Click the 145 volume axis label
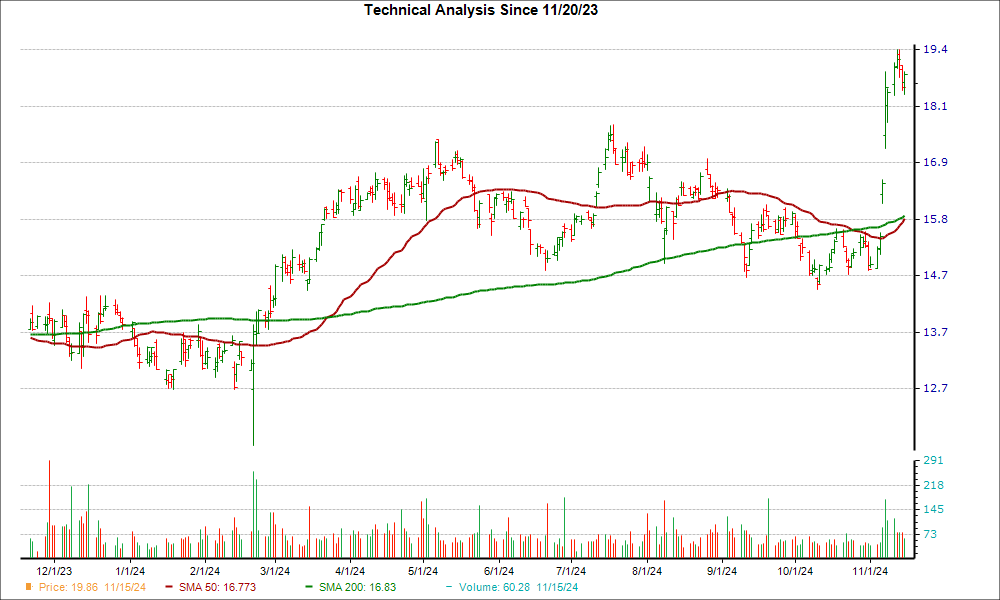 click(x=933, y=509)
